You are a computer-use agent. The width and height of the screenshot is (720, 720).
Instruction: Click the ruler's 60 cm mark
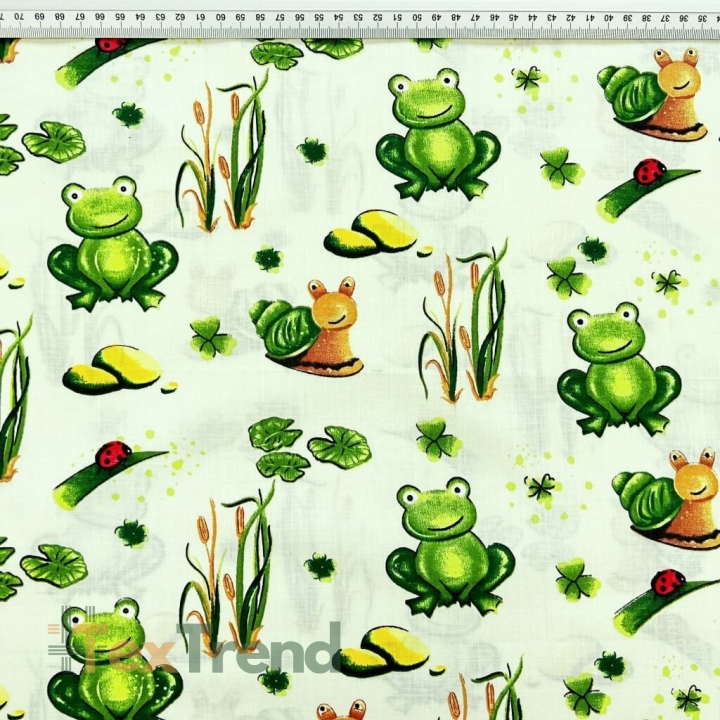click(x=220, y=18)
